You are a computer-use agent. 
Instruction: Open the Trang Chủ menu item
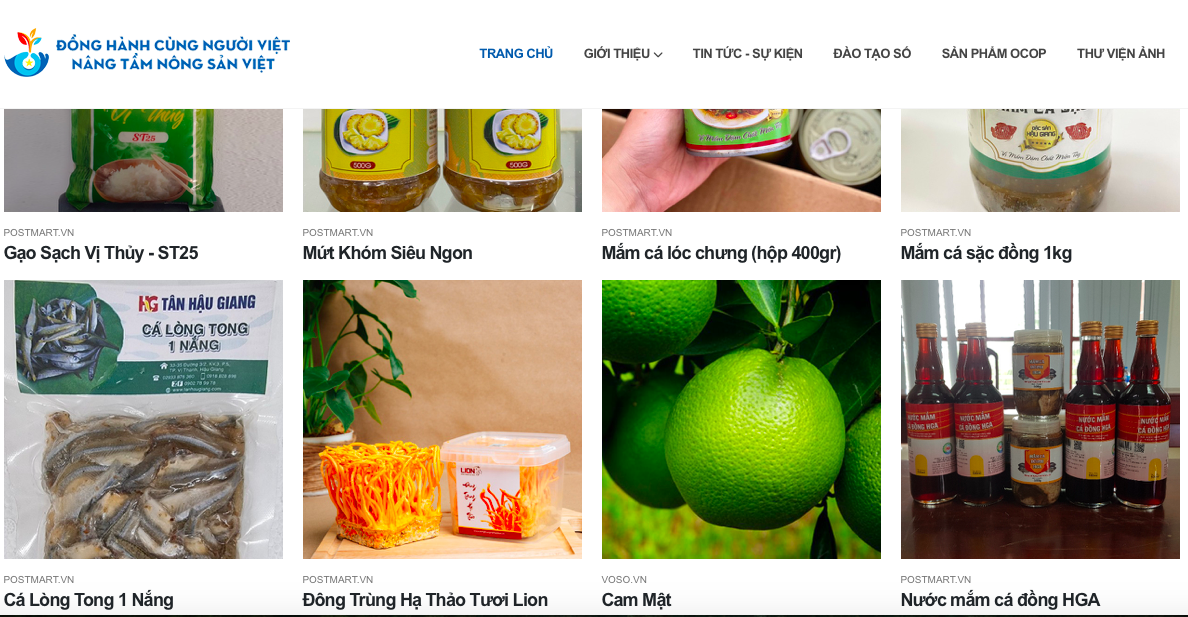click(516, 54)
